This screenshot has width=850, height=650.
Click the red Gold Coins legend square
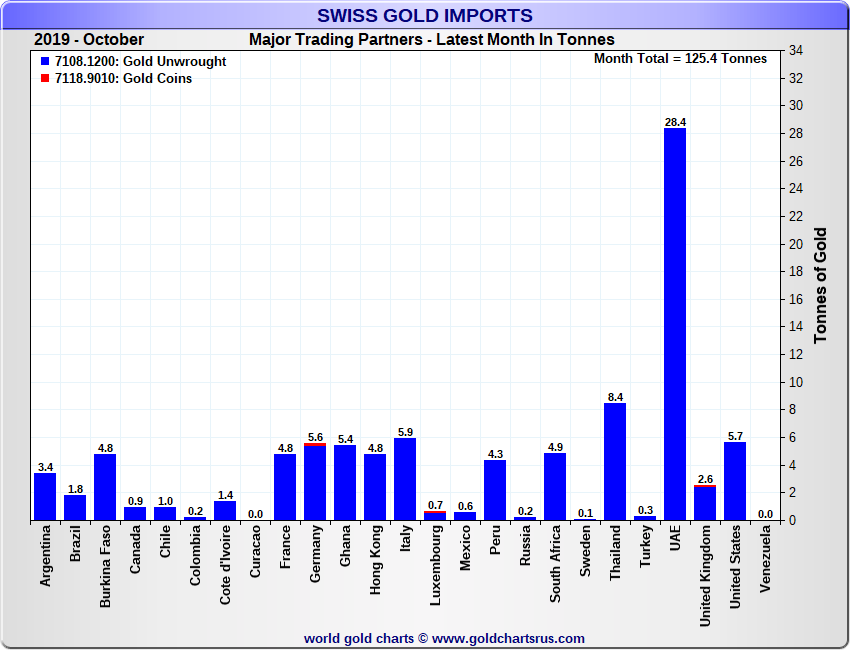(x=45, y=79)
